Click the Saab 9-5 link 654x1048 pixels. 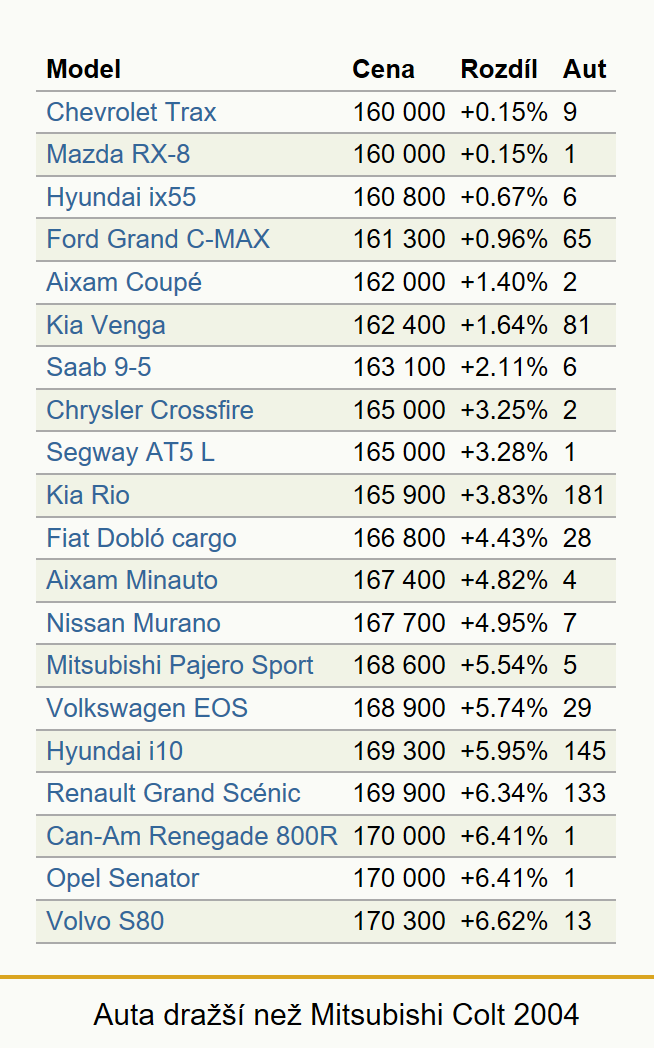click(99, 367)
